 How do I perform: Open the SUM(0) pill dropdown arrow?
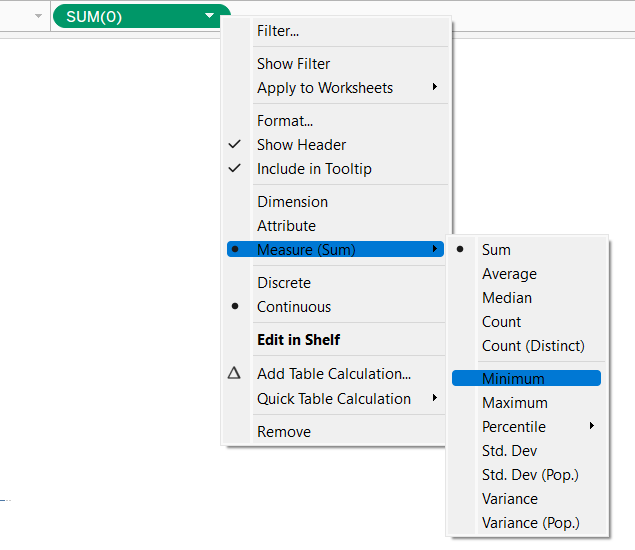click(x=209, y=16)
